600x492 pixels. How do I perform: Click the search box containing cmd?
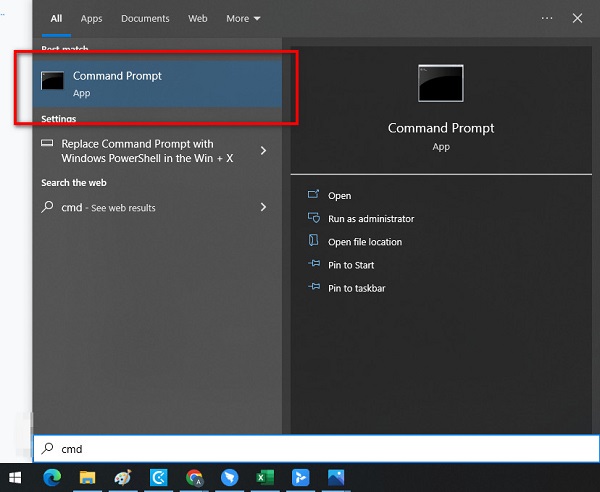pyautogui.click(x=316, y=448)
